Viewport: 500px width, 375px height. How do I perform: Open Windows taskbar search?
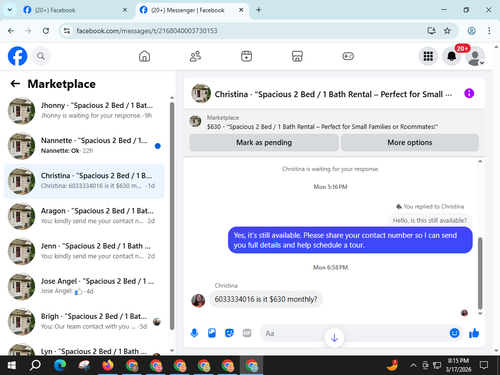click(x=35, y=365)
